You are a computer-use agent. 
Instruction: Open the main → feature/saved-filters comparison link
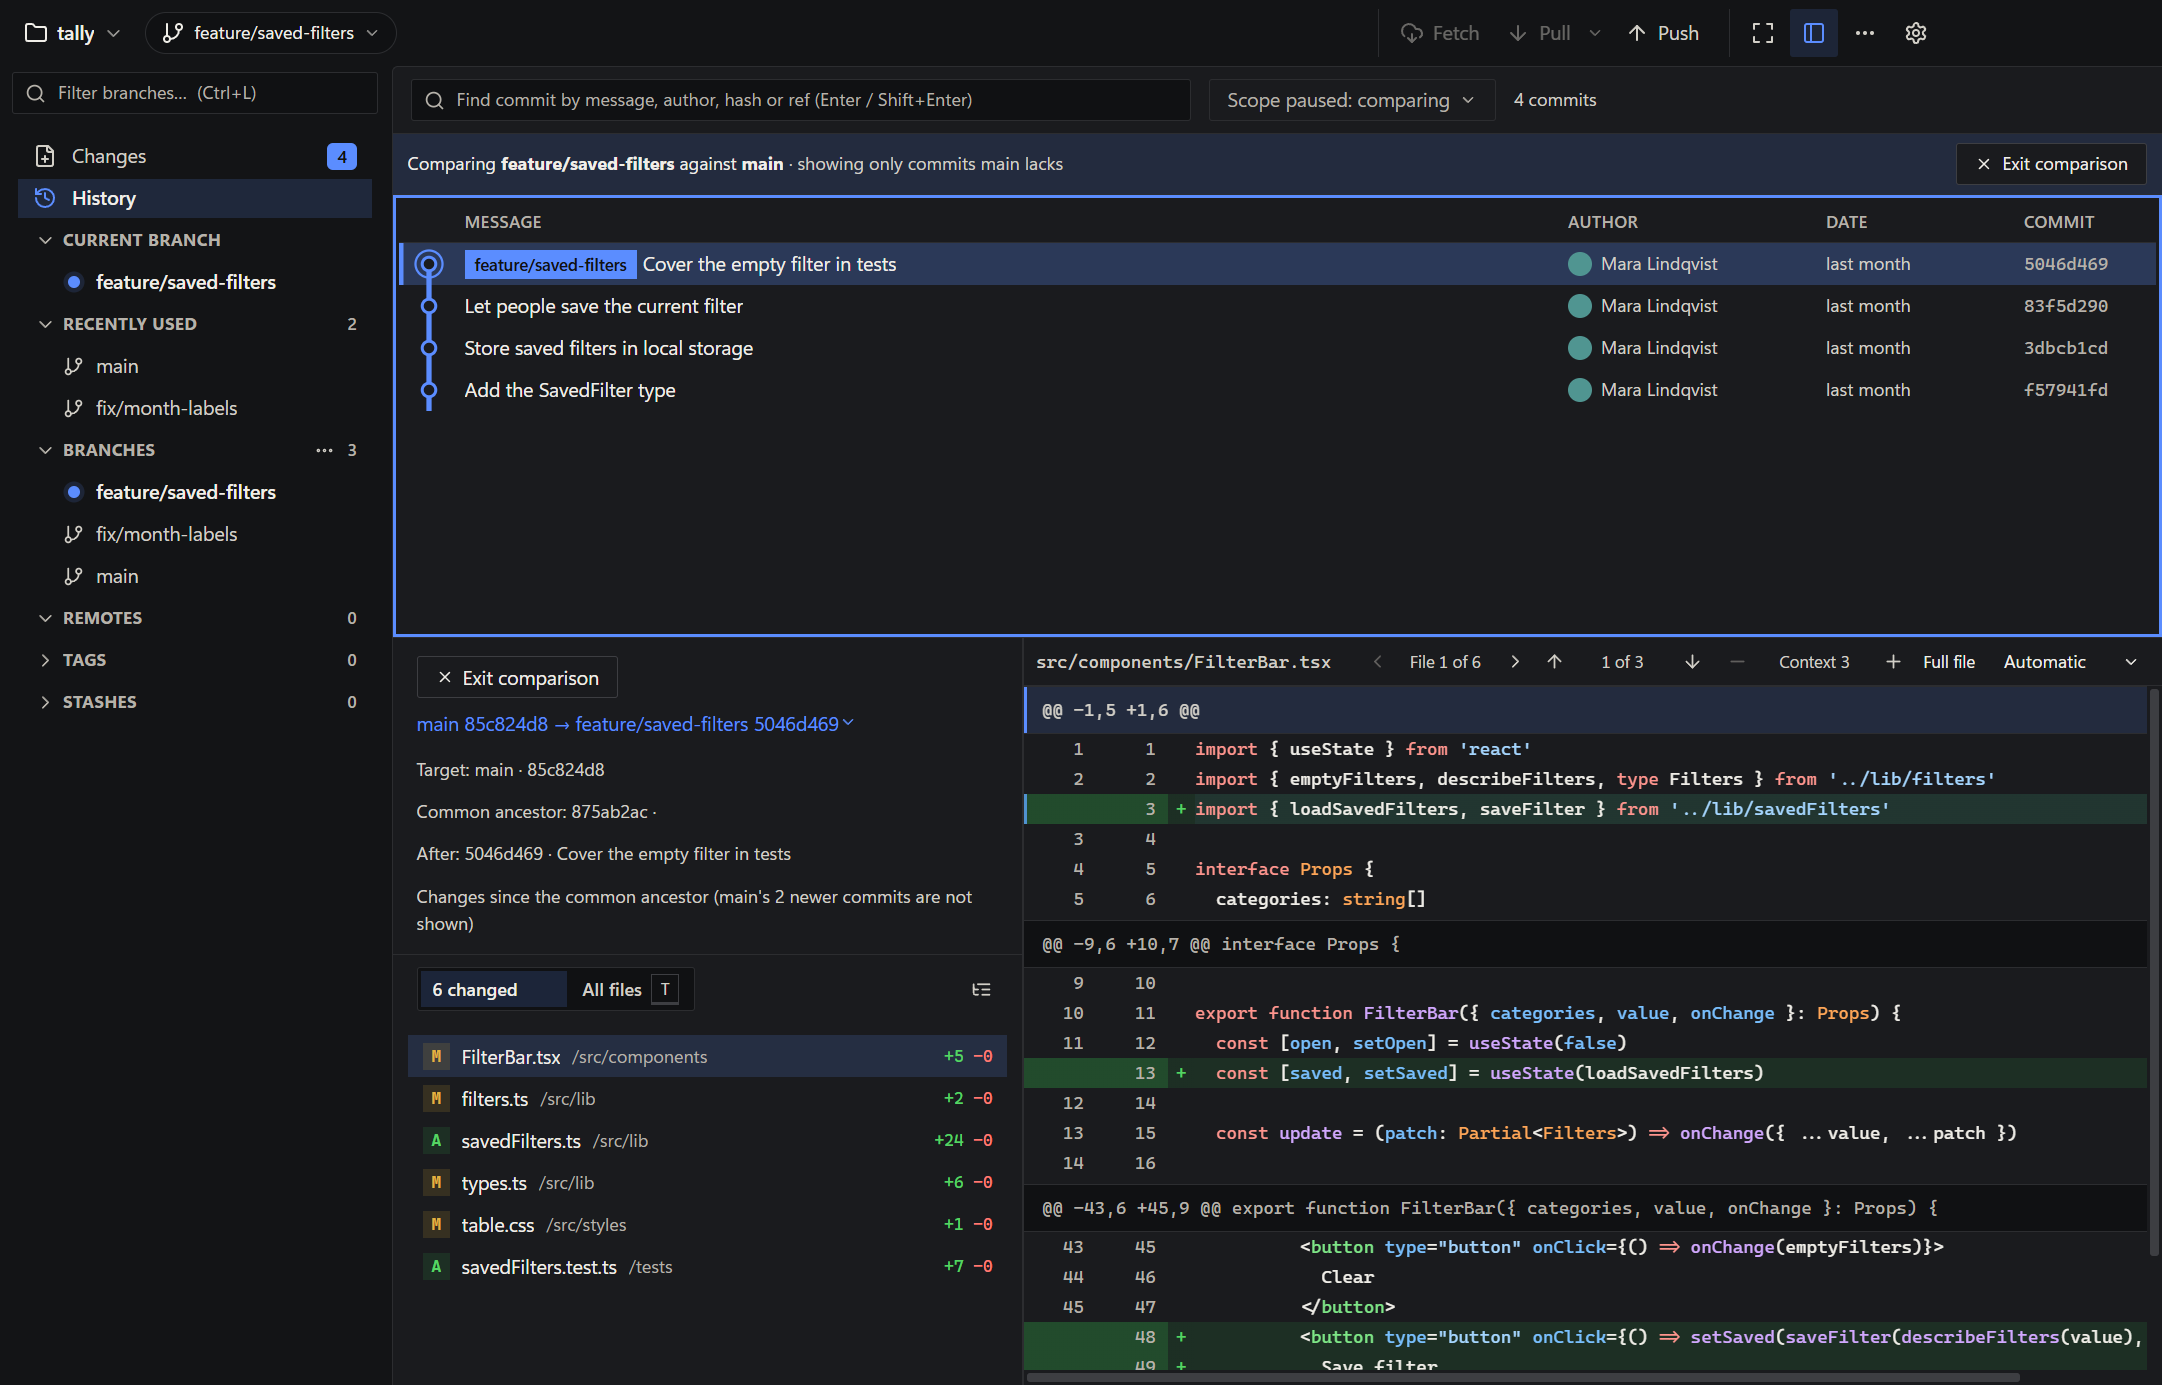tap(636, 724)
